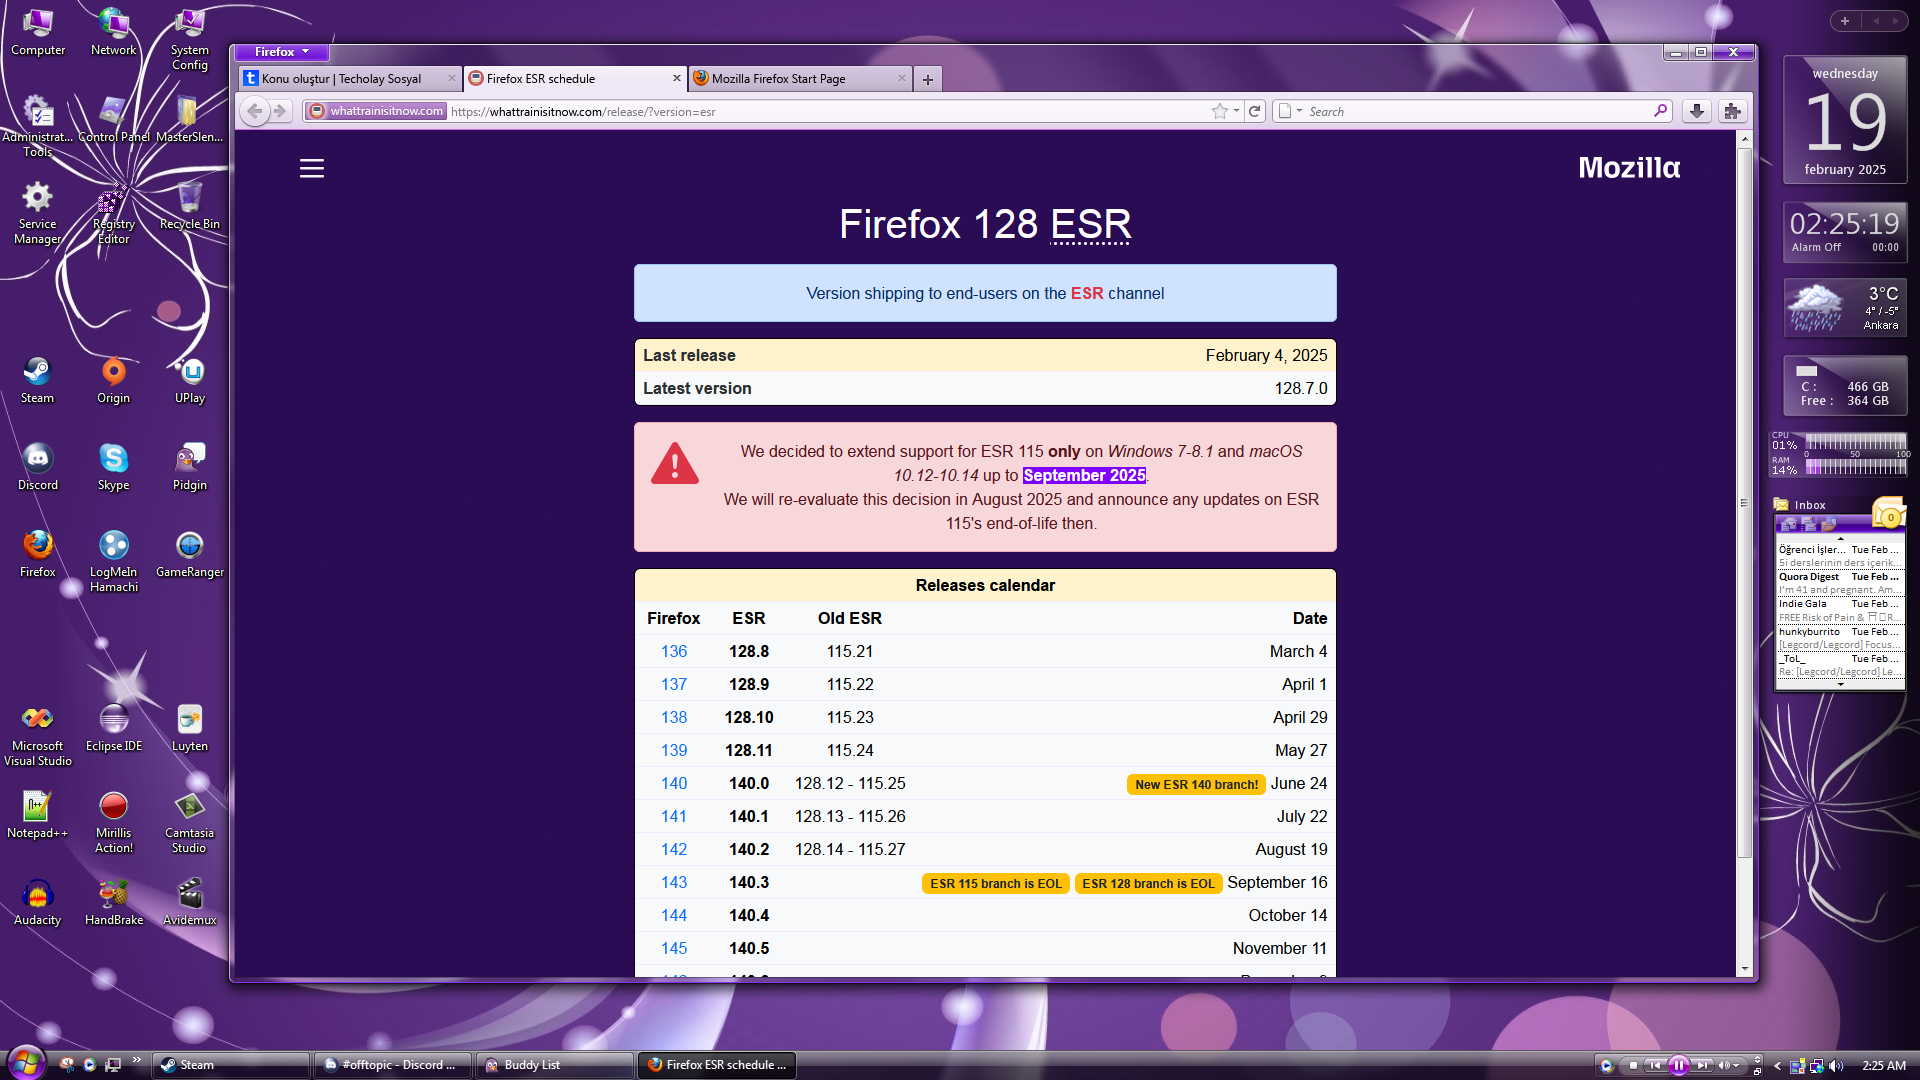
Task: Open the add-ons puzzle piece button
Action: (1733, 111)
